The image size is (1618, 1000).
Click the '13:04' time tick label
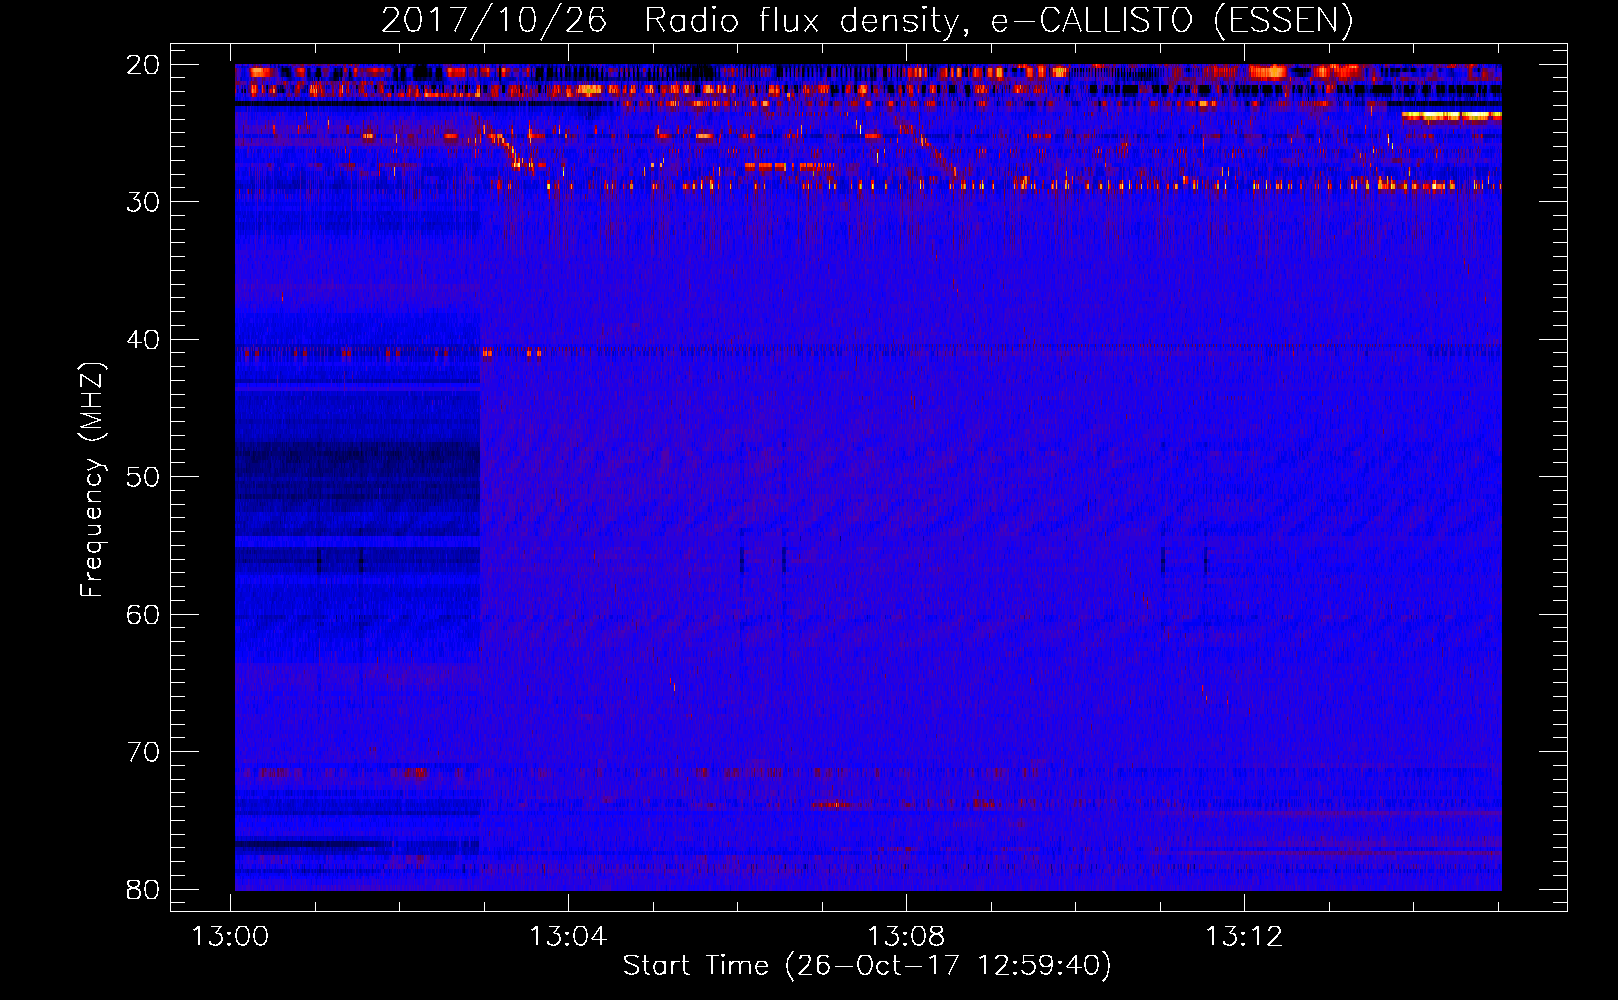(568, 937)
